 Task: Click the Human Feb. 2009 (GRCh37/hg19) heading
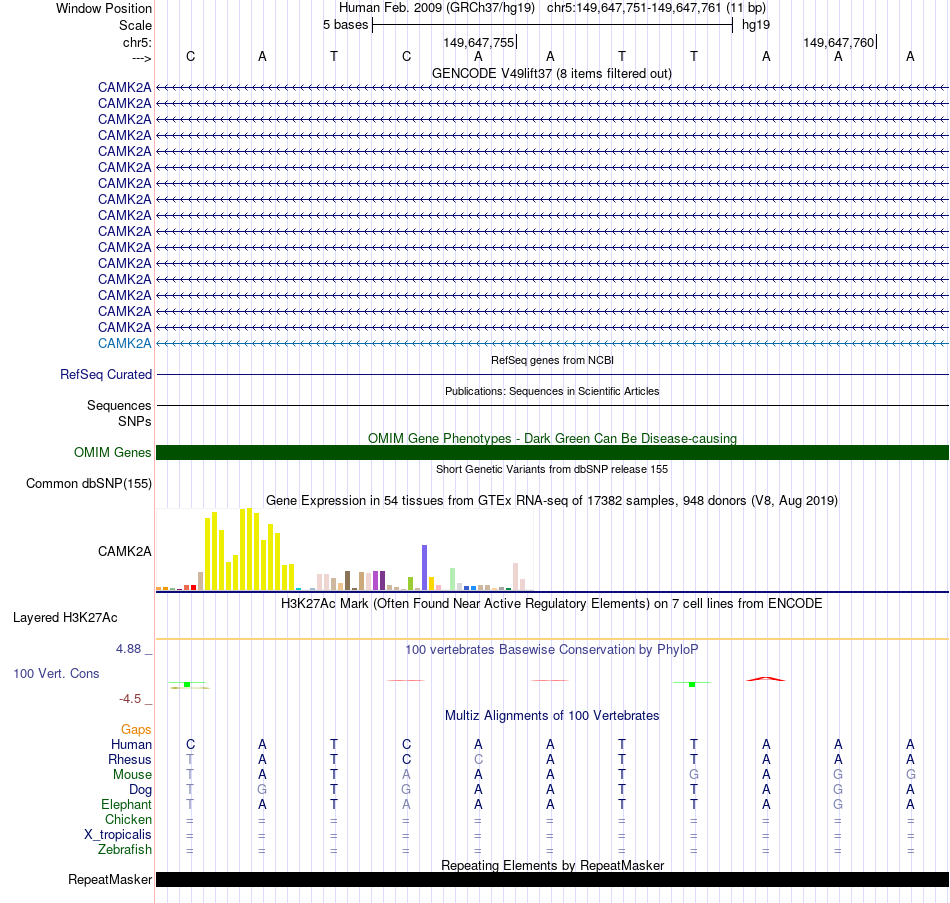click(437, 8)
